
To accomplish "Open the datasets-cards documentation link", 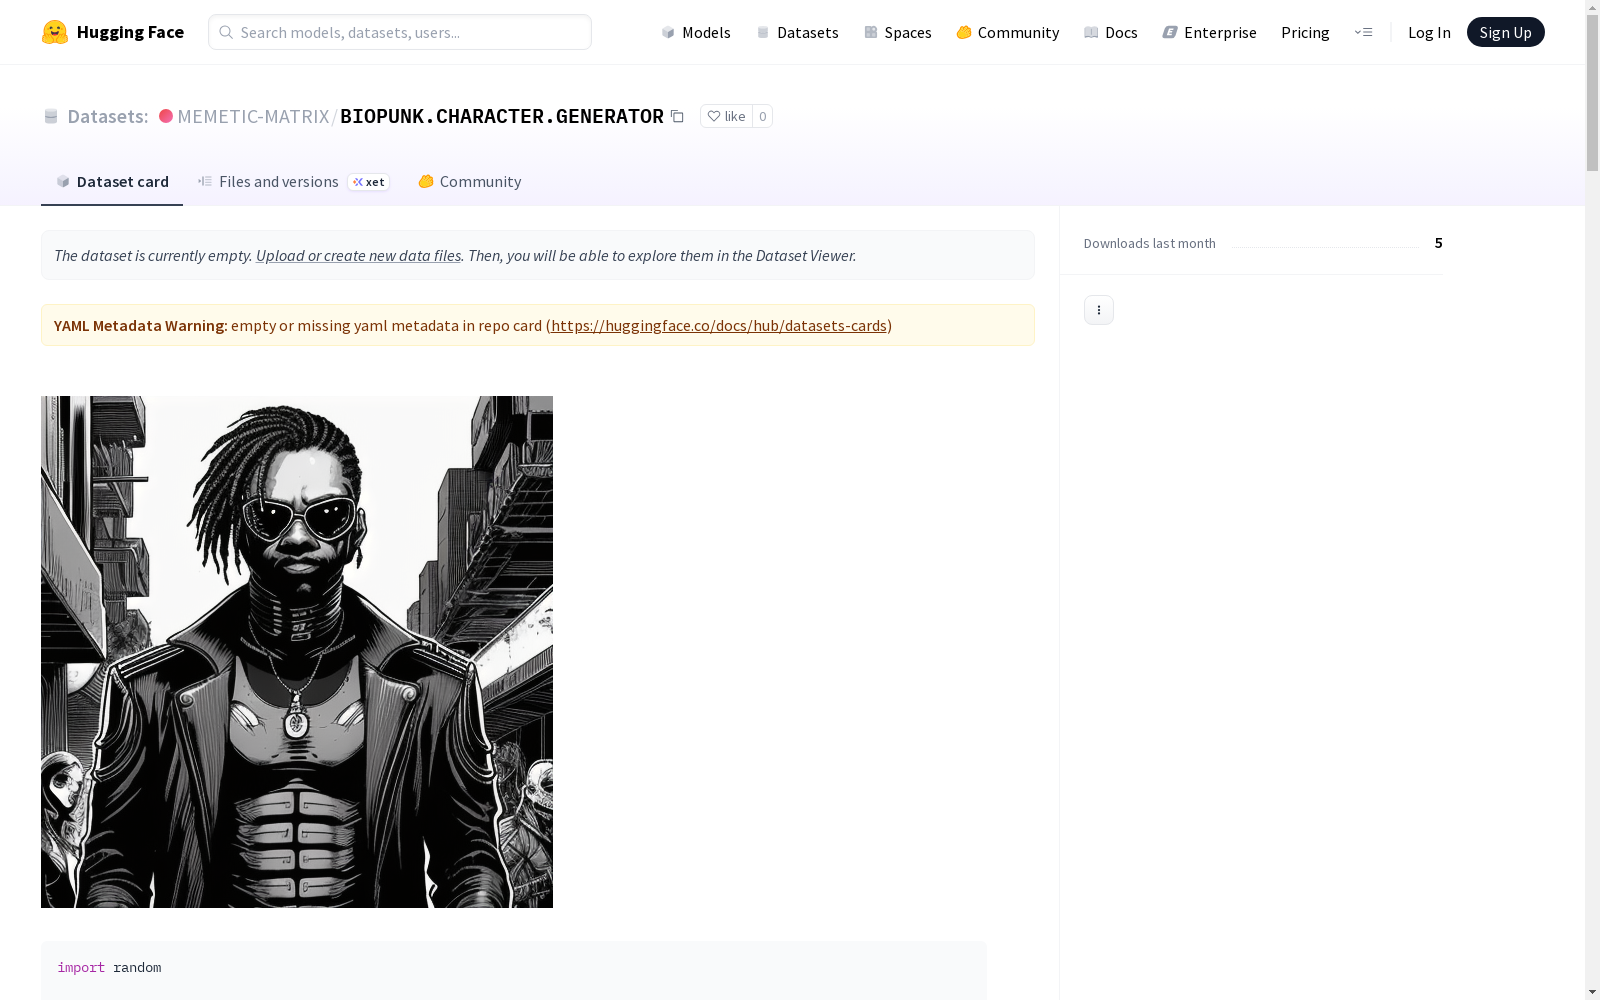I will click(719, 325).
